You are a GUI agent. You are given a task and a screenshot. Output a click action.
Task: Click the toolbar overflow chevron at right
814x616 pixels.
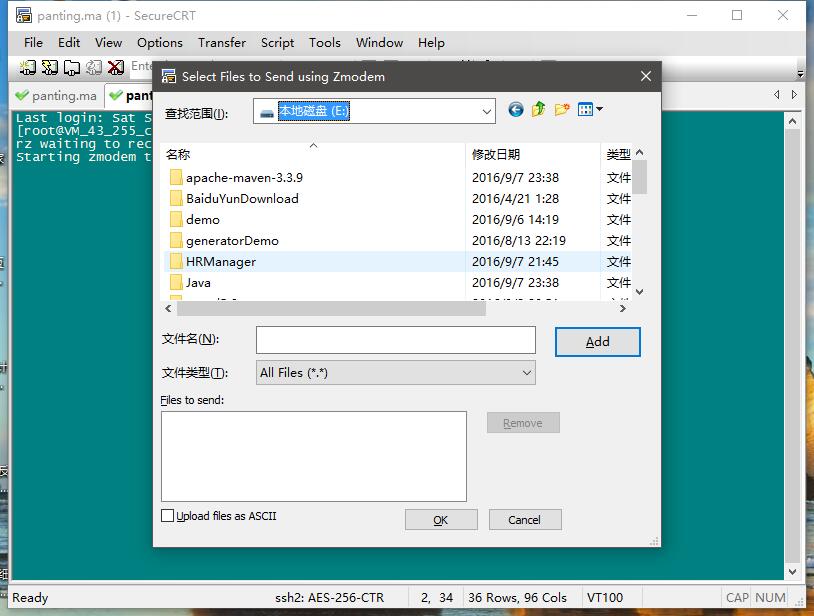pyautogui.click(x=800, y=74)
